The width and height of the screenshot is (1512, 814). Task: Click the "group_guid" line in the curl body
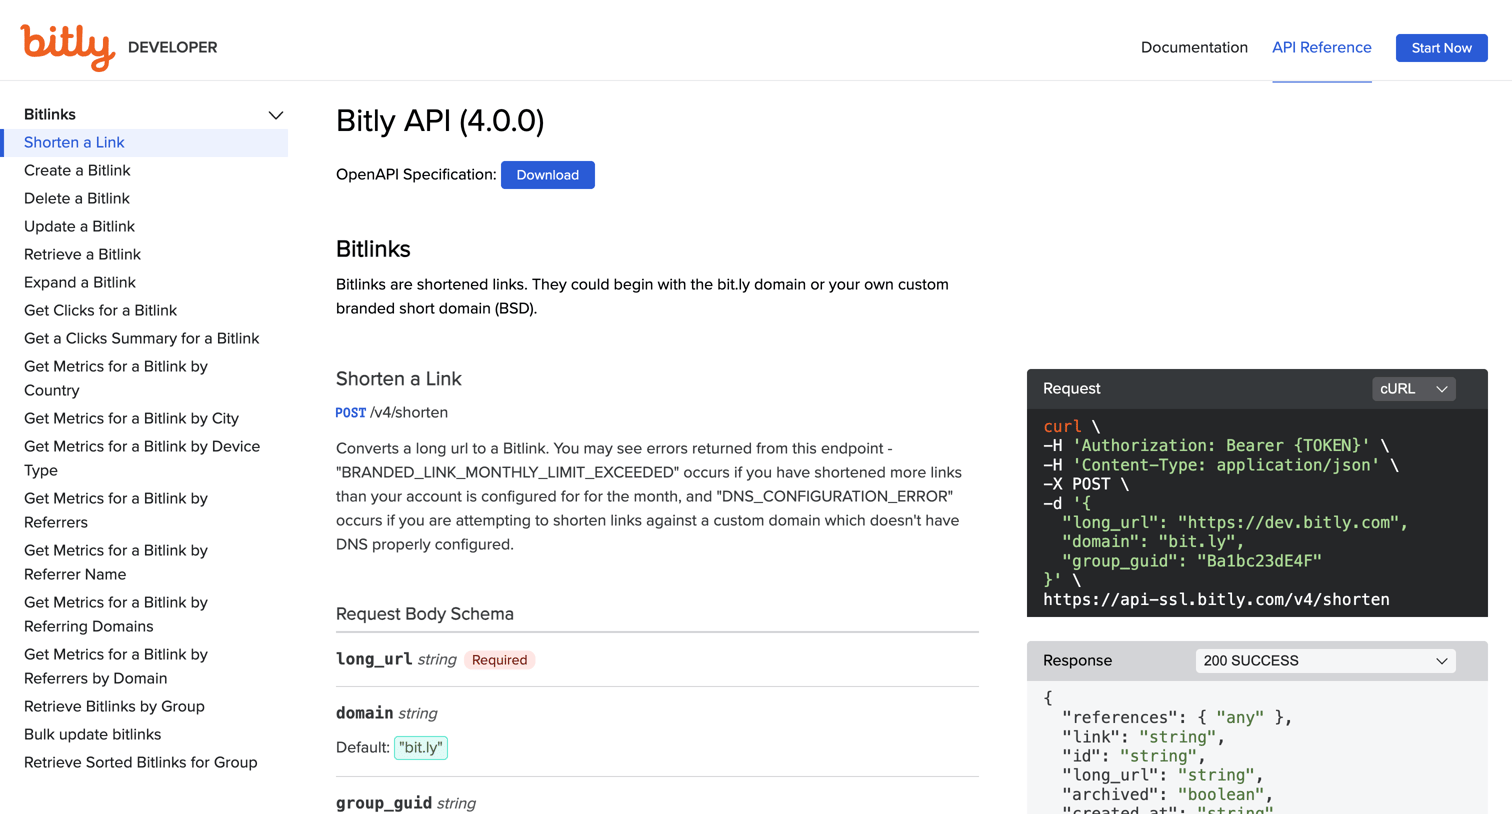coord(1192,561)
